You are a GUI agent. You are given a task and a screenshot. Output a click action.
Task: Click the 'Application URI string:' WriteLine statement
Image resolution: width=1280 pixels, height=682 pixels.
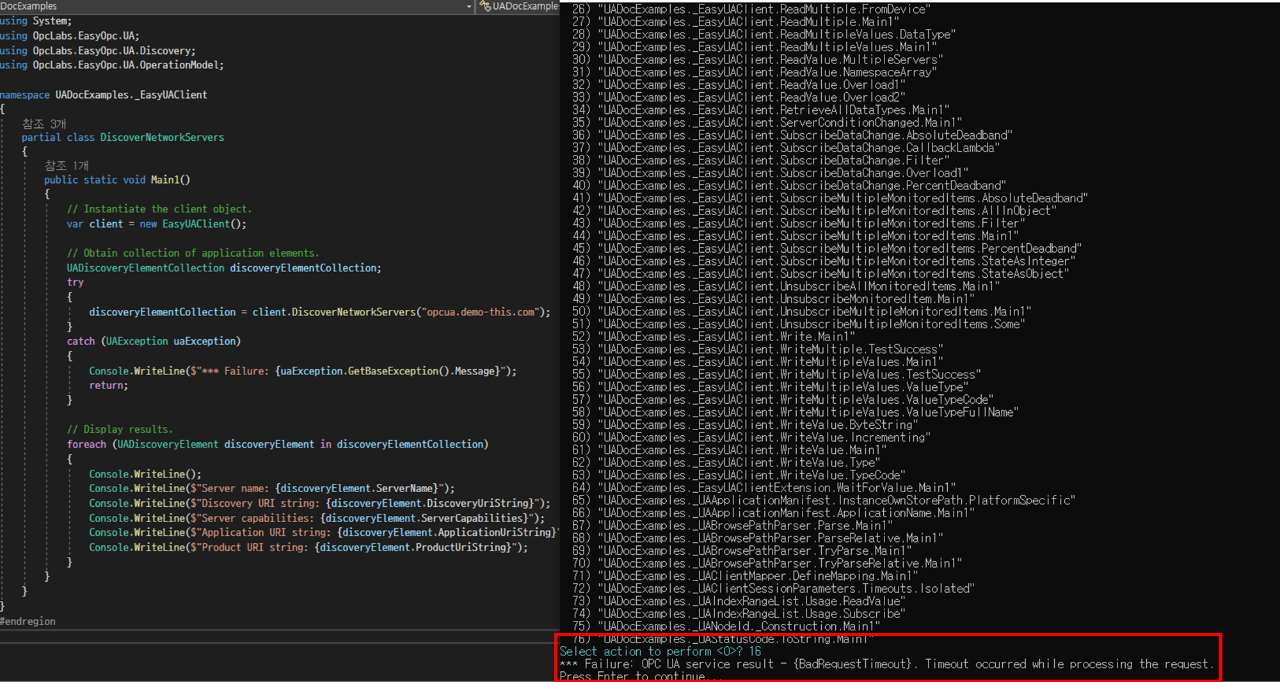(x=323, y=532)
